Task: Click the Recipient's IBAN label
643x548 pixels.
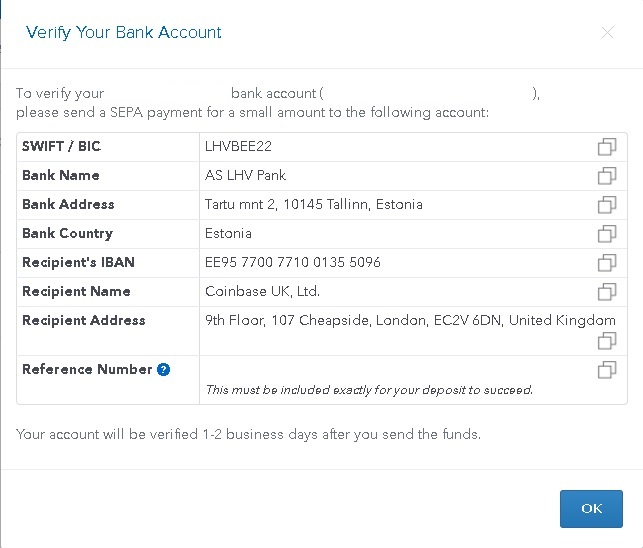Action: coord(78,262)
